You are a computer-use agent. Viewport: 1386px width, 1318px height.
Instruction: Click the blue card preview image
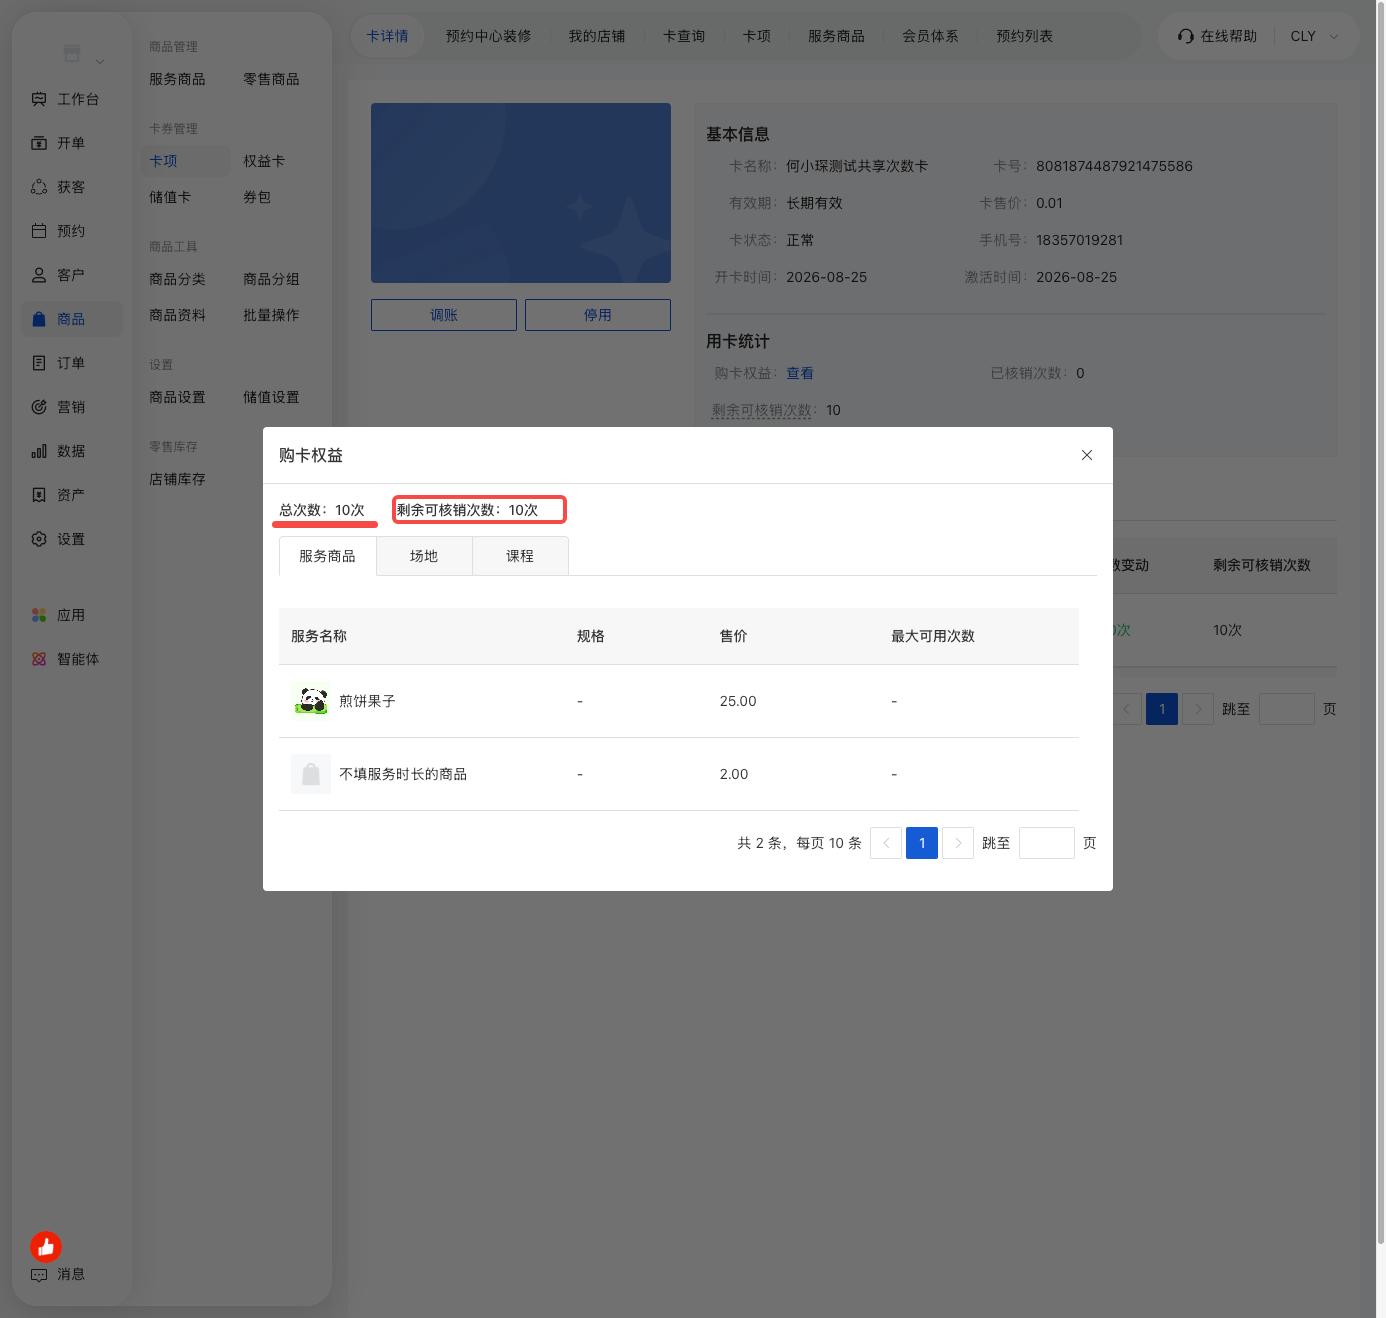tap(521, 193)
